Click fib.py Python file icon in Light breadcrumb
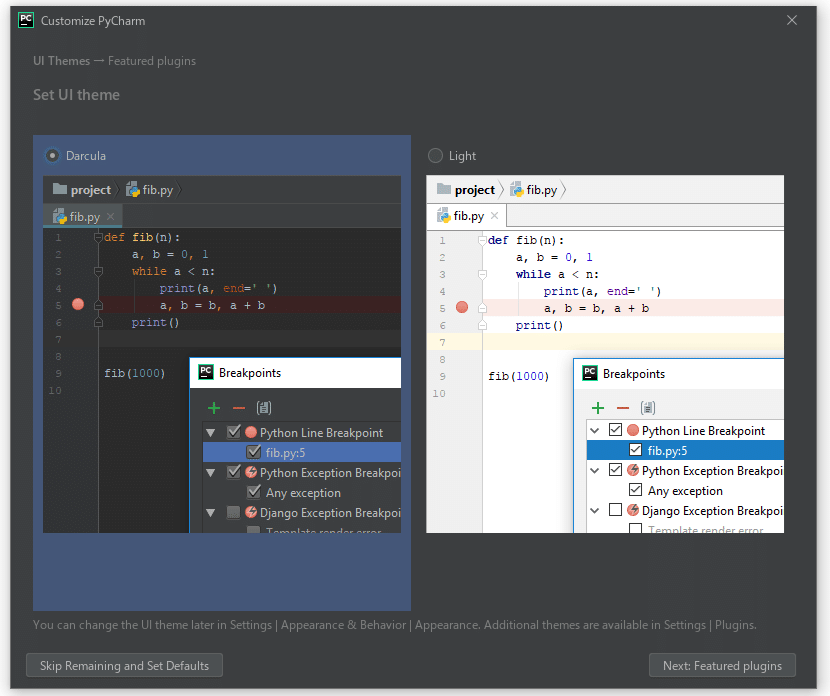 (517, 189)
